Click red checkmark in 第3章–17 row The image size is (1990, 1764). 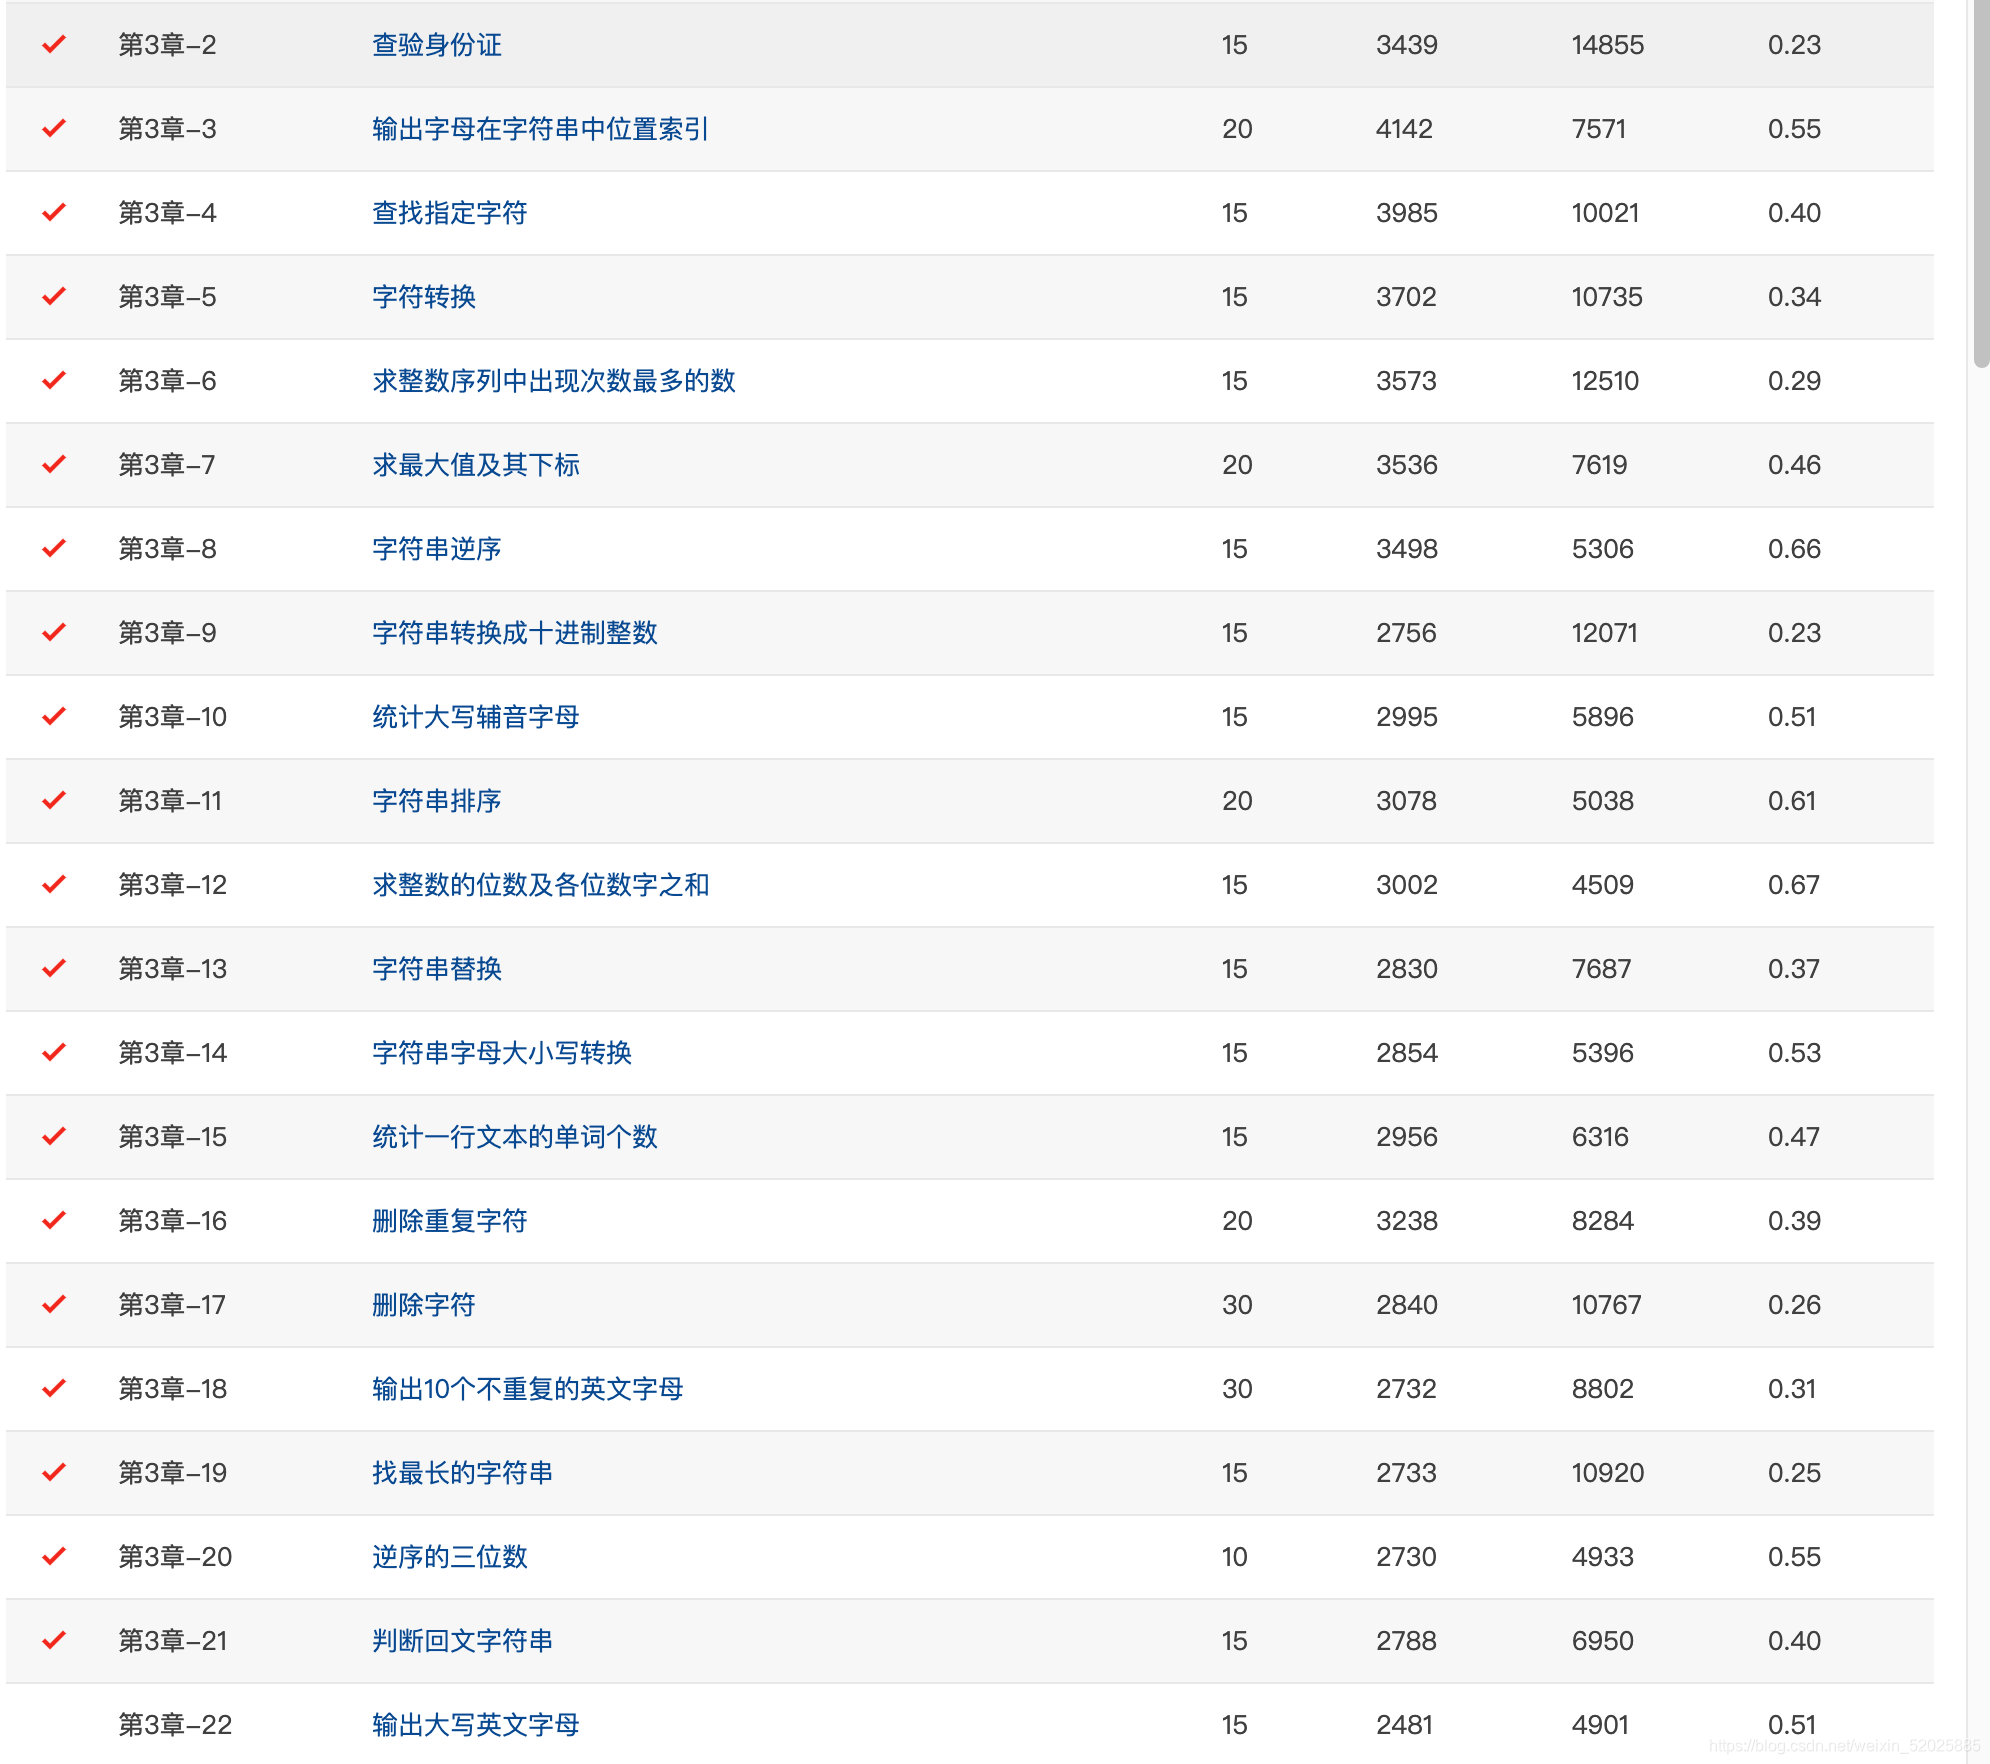tap(54, 1304)
